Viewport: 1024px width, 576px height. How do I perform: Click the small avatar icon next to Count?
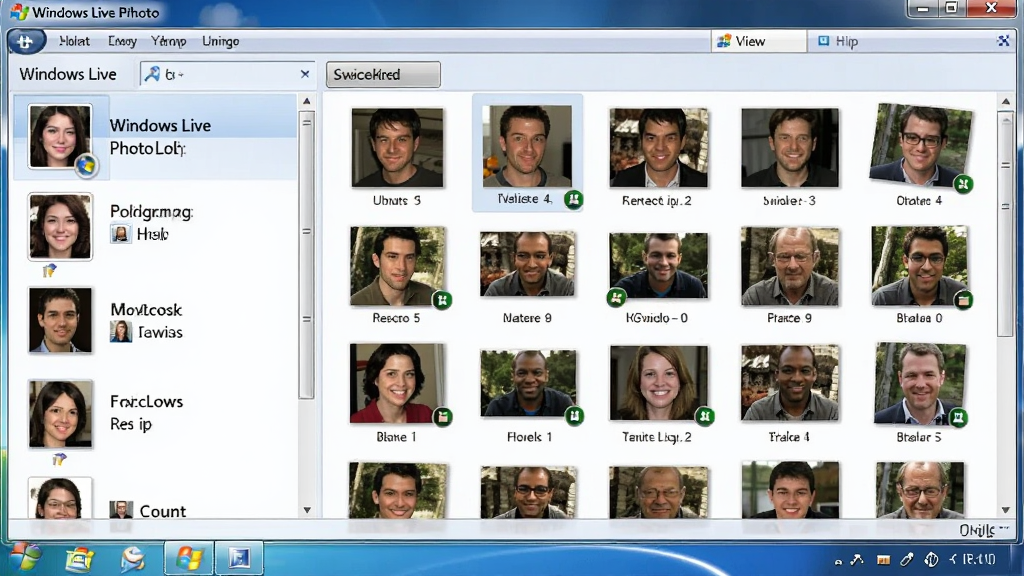tap(121, 509)
